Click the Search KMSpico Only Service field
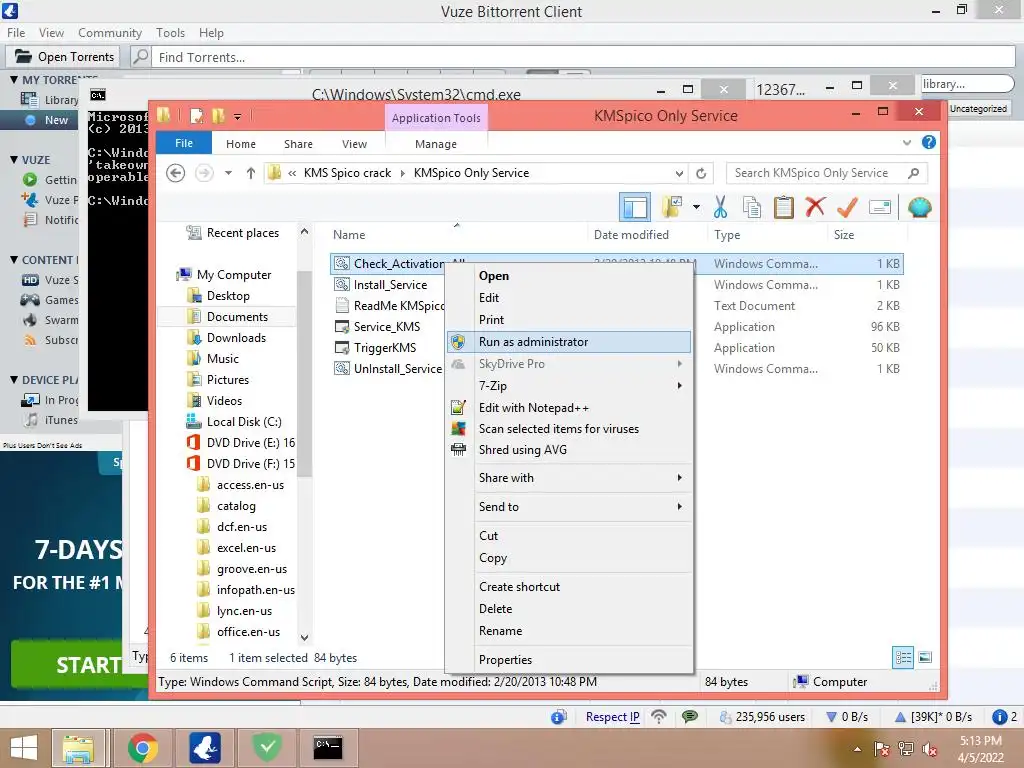1024x768 pixels. pos(825,173)
